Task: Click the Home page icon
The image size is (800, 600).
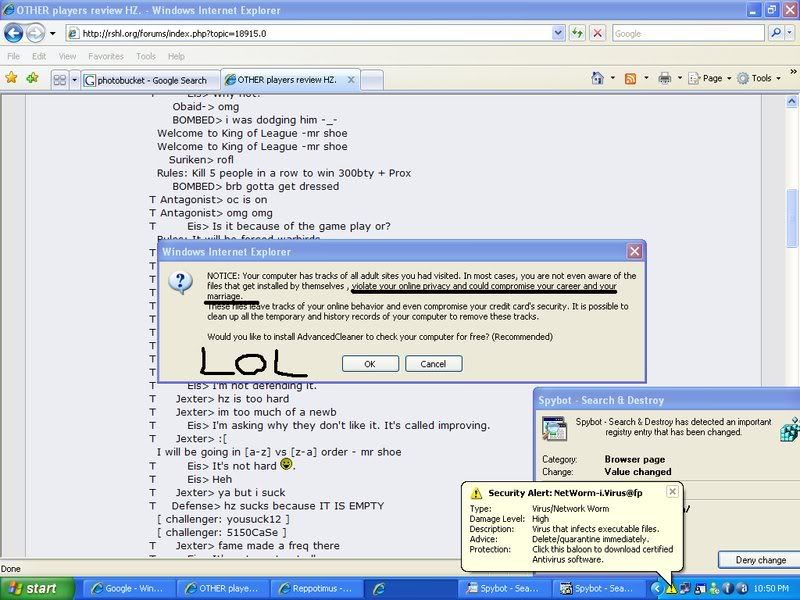Action: tap(597, 78)
